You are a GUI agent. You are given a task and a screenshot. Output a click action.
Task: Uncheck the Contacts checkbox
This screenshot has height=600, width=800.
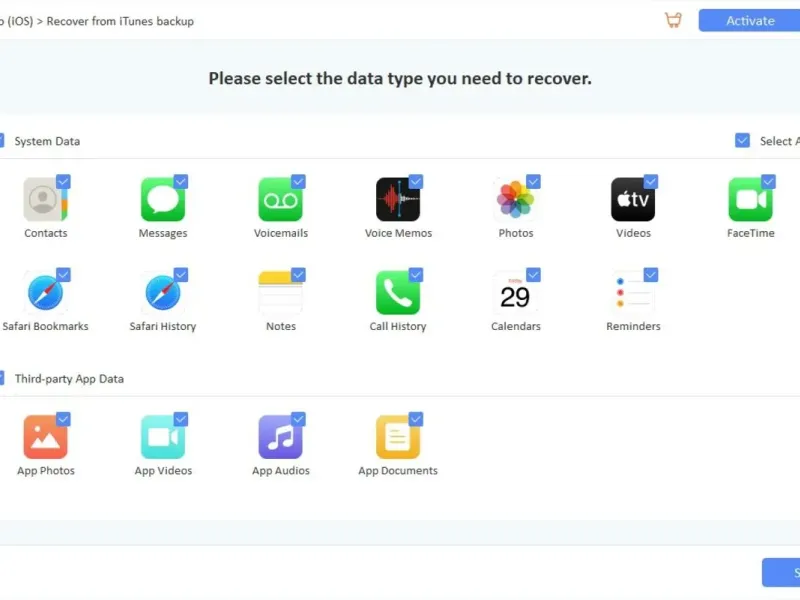click(63, 182)
